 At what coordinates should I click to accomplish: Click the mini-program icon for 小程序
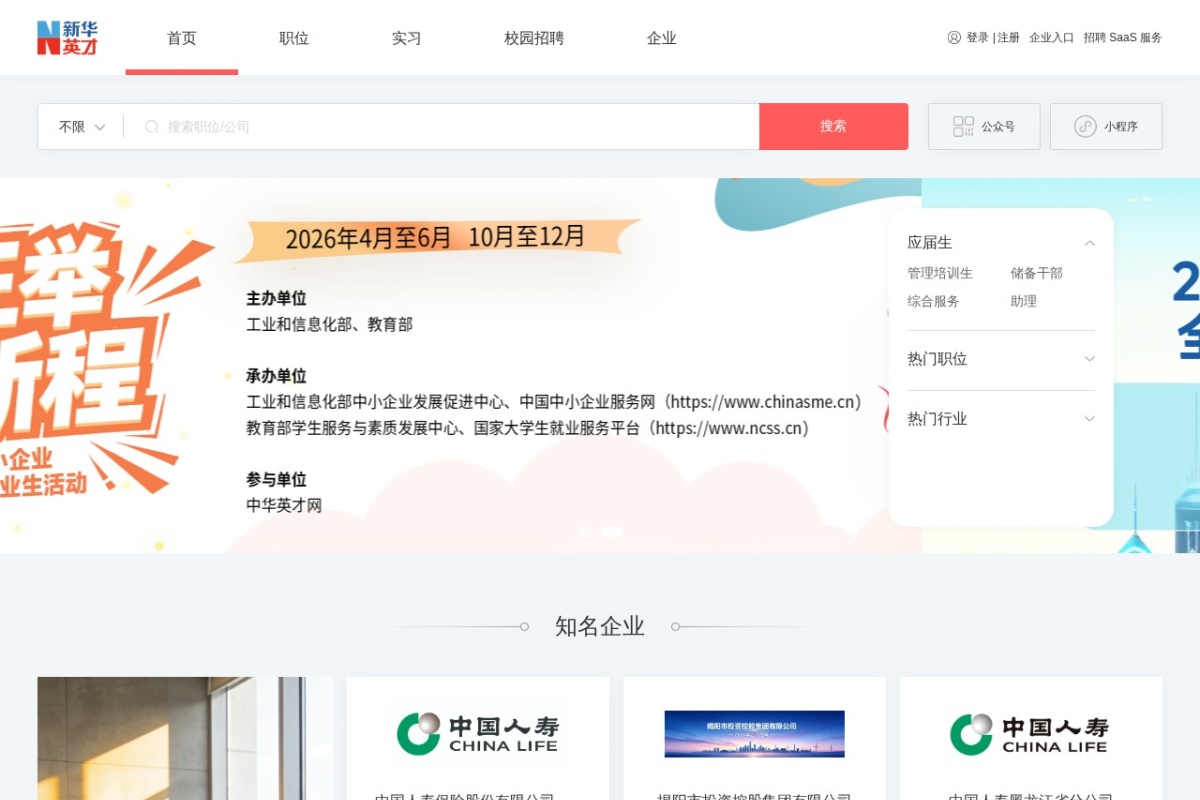click(1086, 127)
